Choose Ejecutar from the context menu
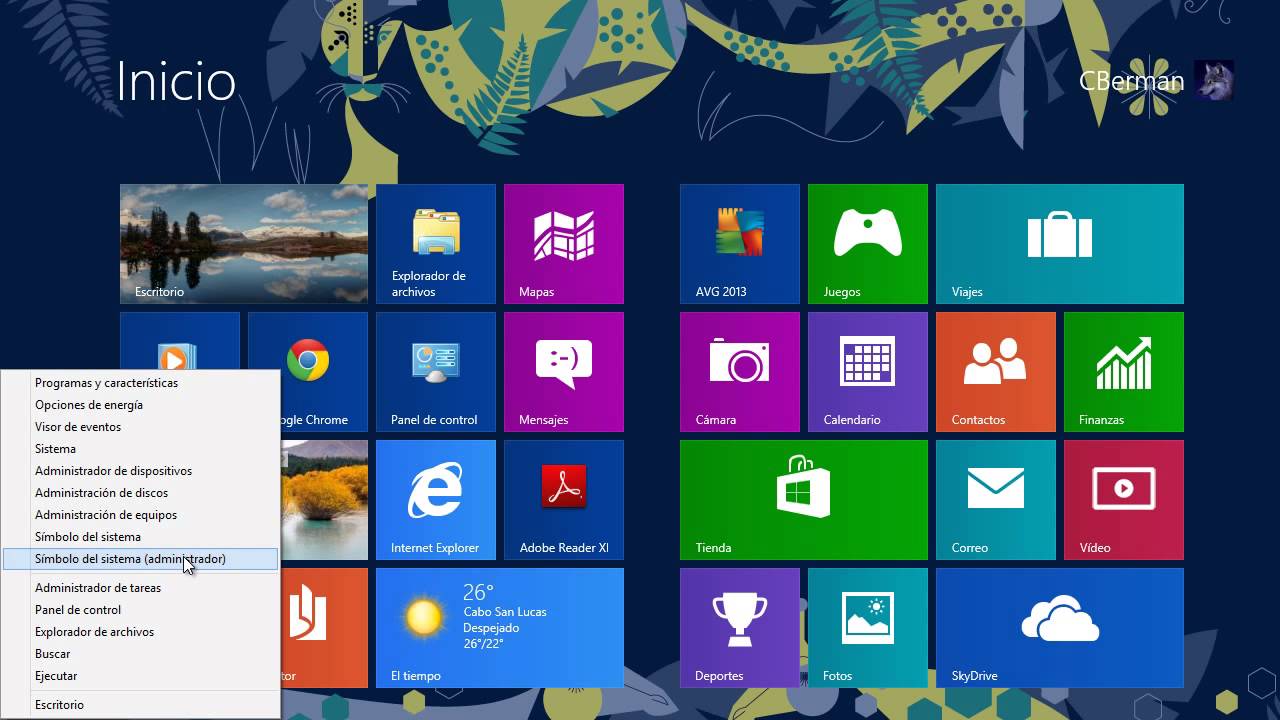The height and width of the screenshot is (720, 1280). click(140, 676)
